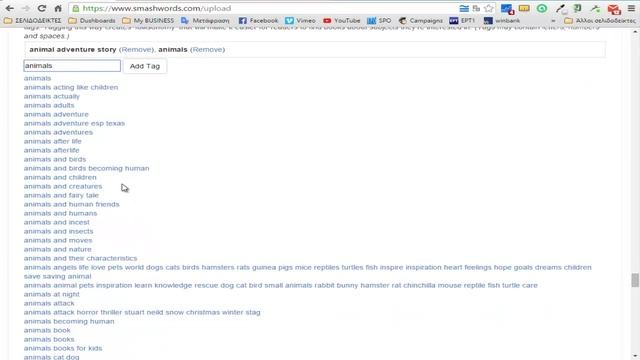Choose 'animals and their characteristics' suggestion
The width and height of the screenshot is (640, 360).
(x=80, y=258)
